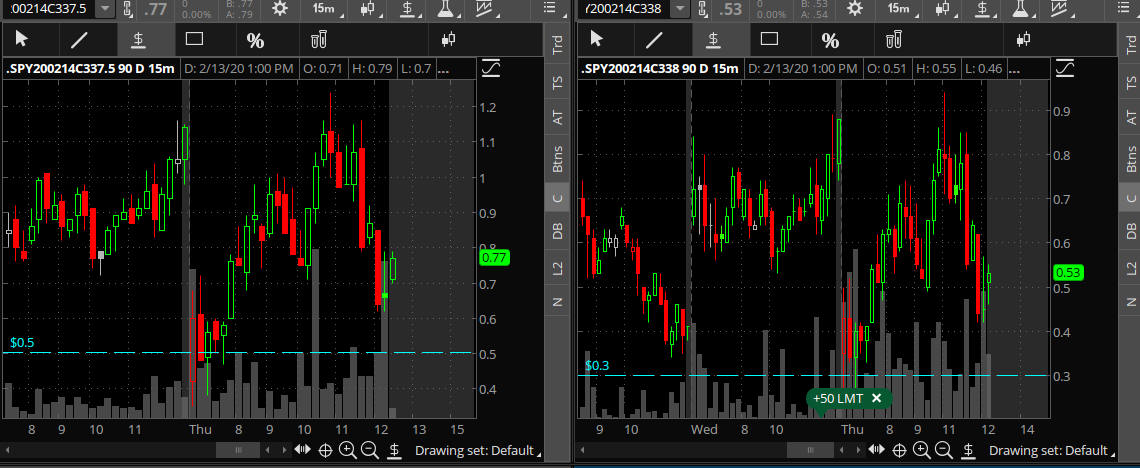The image size is (1140, 468).
Task: Choose the rectangle drawing tool in the right chart
Action: [x=769, y=39]
